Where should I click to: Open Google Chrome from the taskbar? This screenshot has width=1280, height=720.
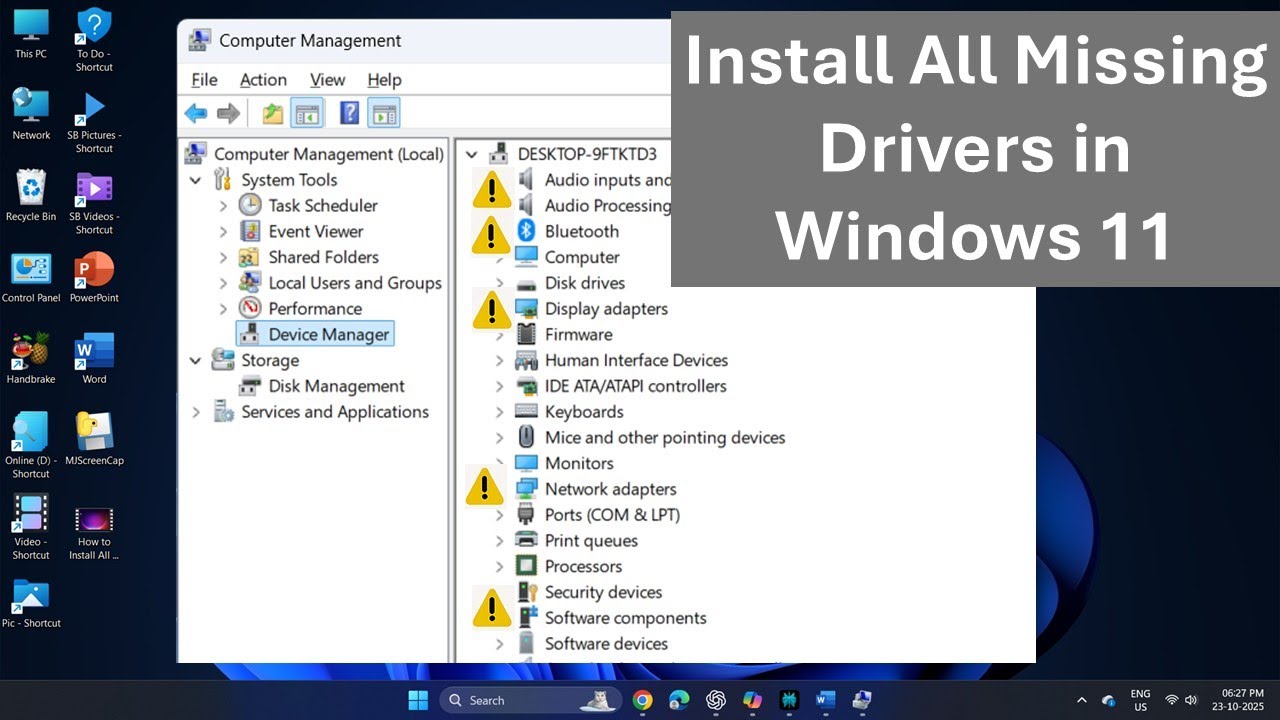click(643, 700)
